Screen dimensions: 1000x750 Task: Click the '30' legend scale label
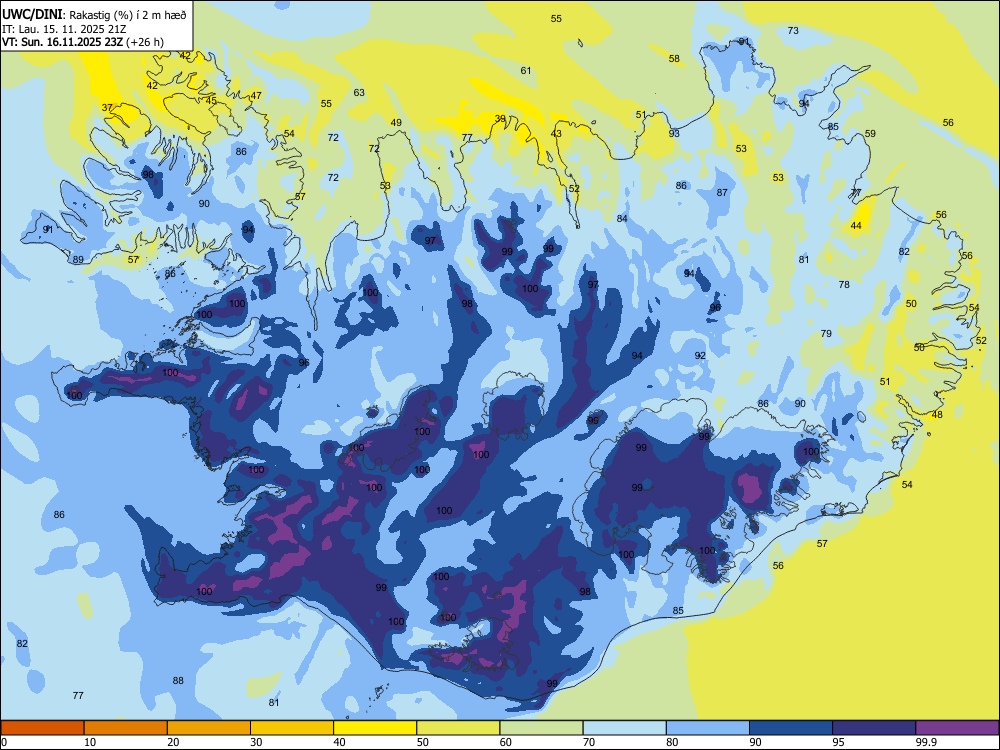coord(256,742)
